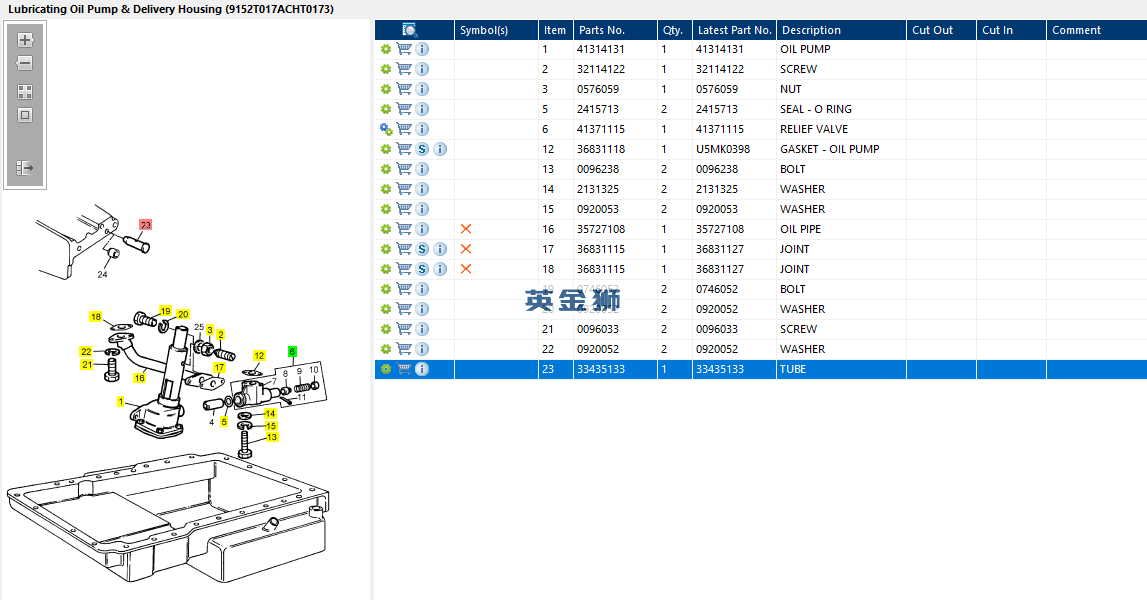Screen dimensions: 1147x600
Task: Click the search icon in table header
Action: click(x=410, y=30)
